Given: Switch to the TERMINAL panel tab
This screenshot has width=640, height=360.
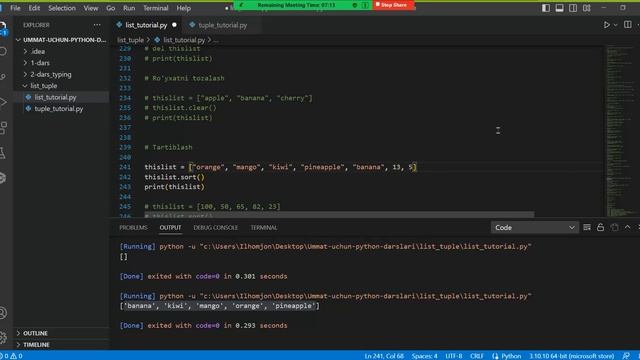Looking at the screenshot, I should pyautogui.click(x=264, y=227).
